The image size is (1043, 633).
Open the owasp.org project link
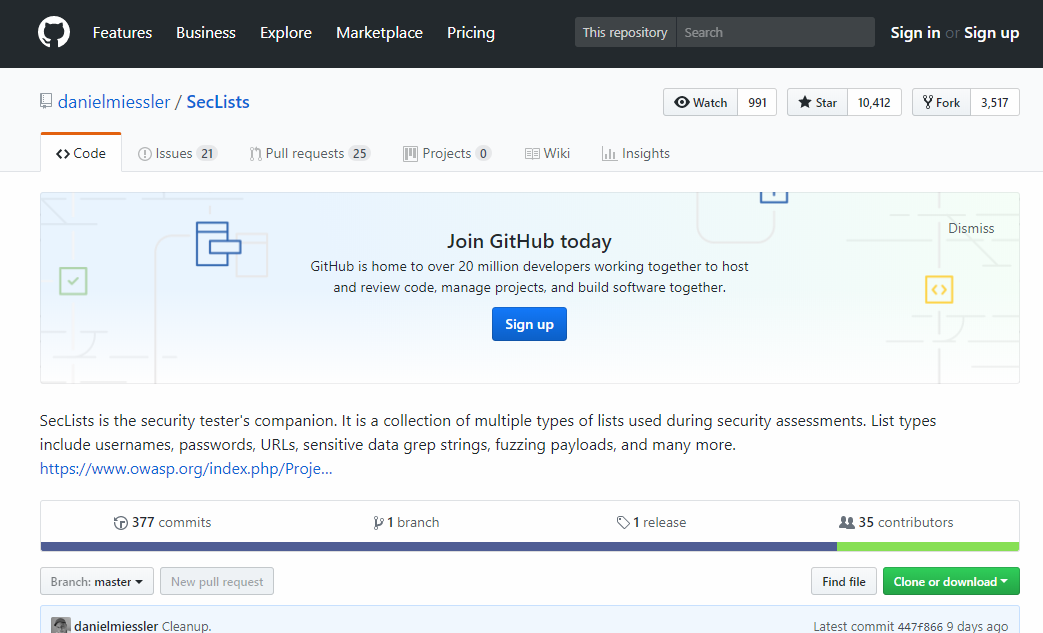click(x=186, y=468)
